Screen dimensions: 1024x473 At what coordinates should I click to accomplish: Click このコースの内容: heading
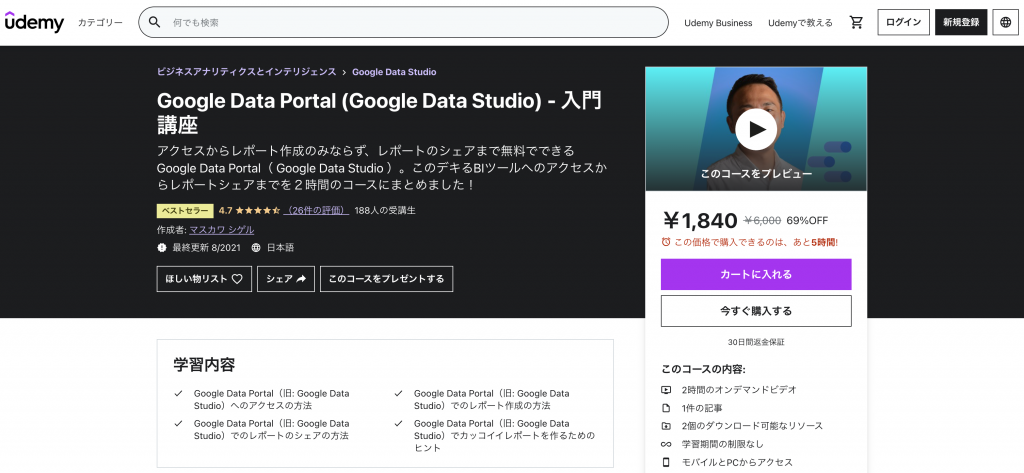703,369
